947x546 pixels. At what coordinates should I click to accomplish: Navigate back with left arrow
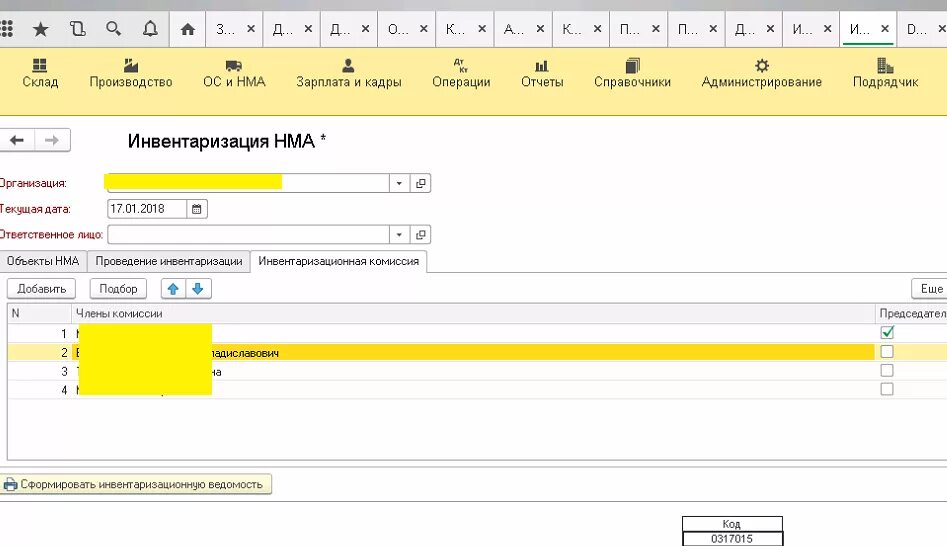(x=17, y=140)
